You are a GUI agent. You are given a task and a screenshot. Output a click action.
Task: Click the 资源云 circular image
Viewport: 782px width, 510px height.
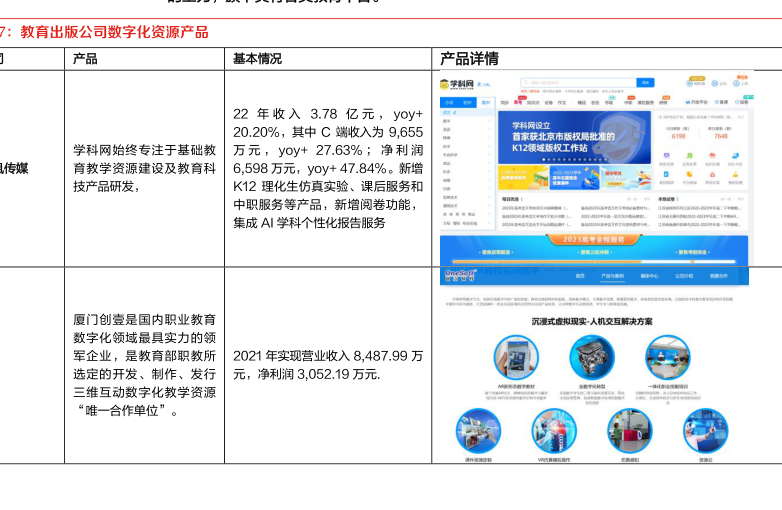pos(706,431)
